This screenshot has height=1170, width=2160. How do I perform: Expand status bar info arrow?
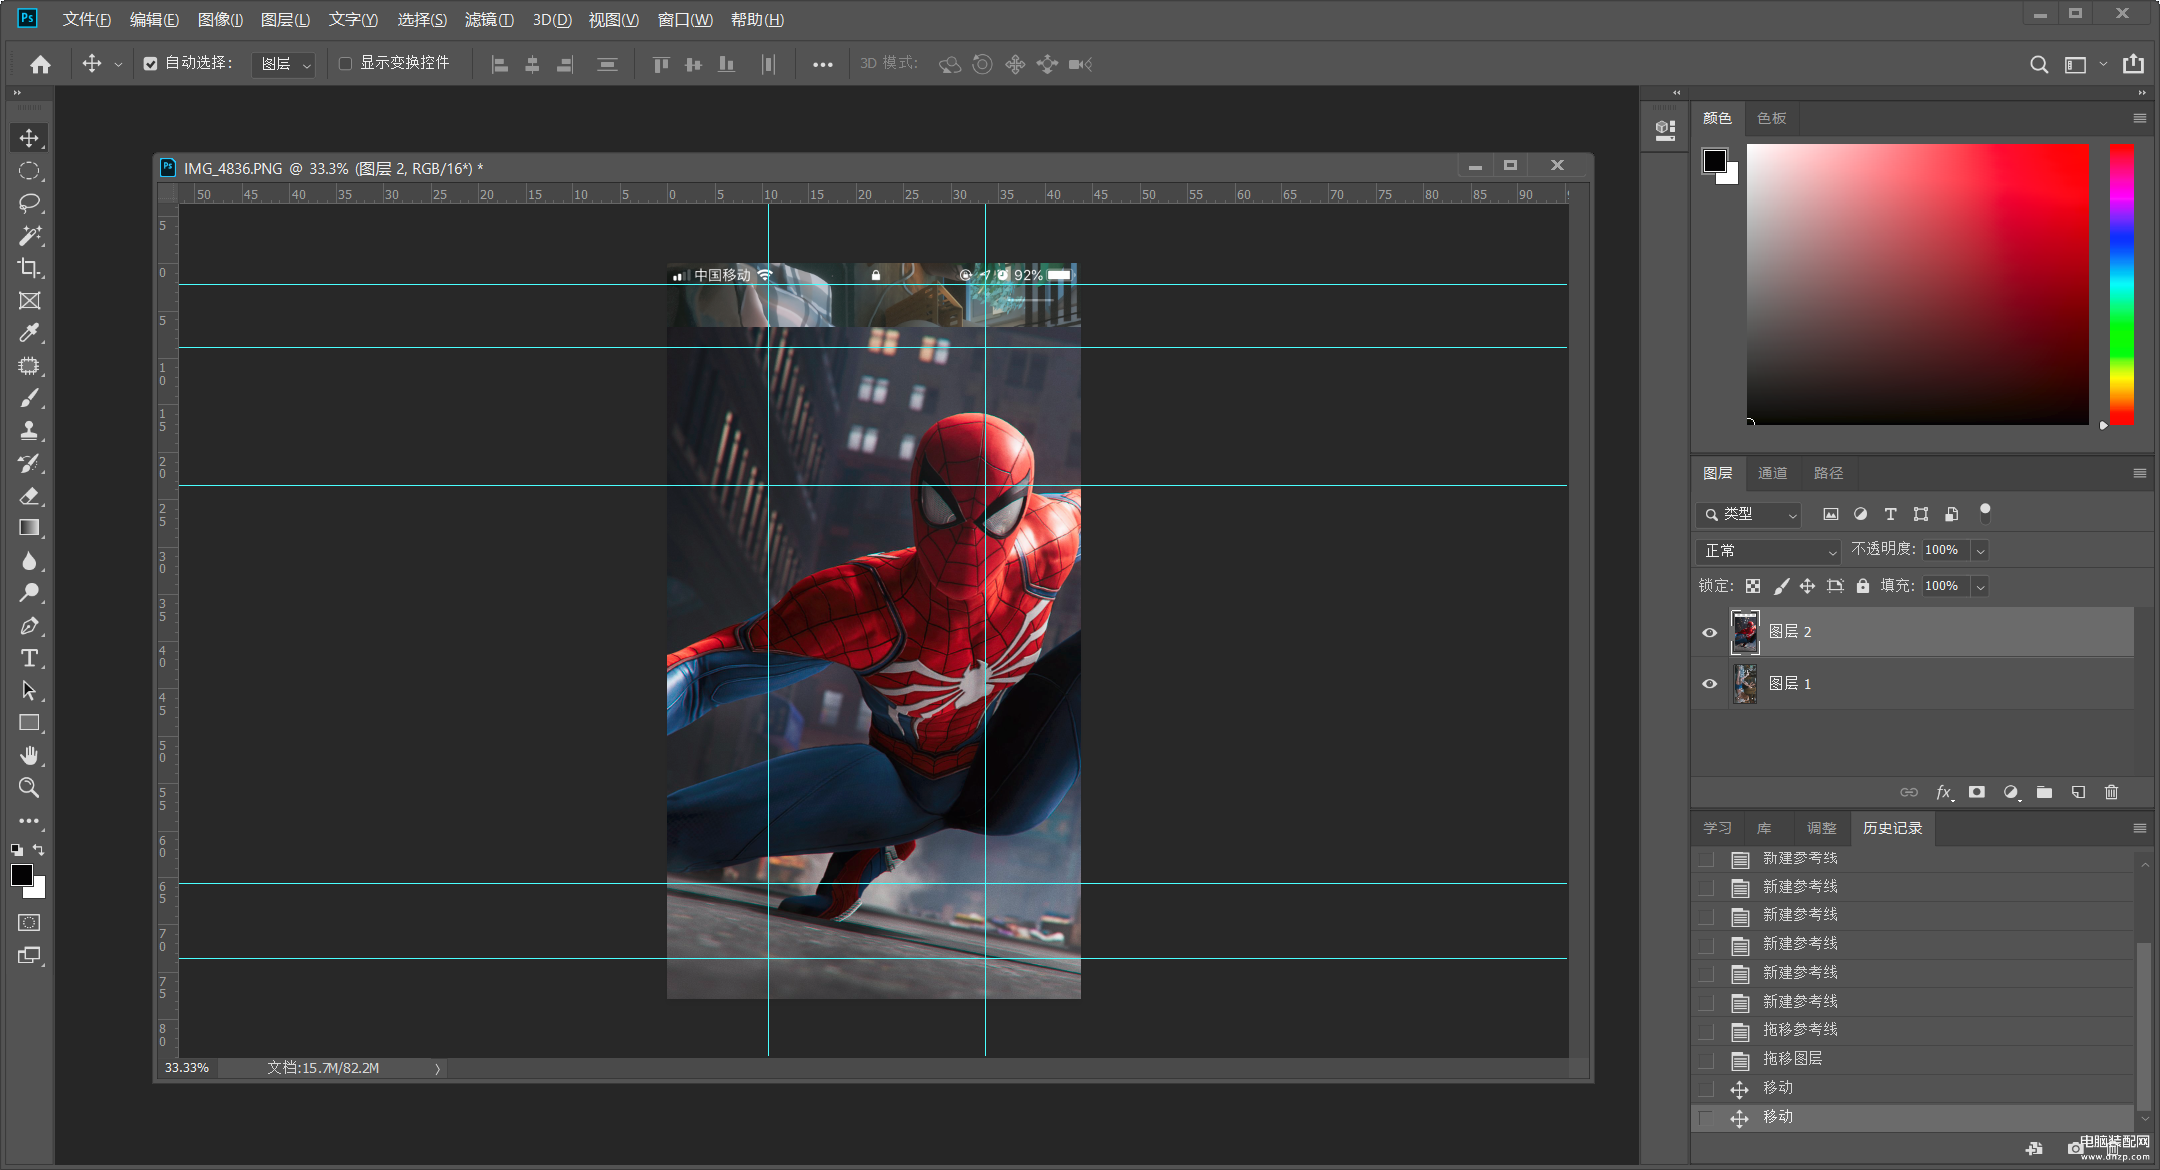437,1069
